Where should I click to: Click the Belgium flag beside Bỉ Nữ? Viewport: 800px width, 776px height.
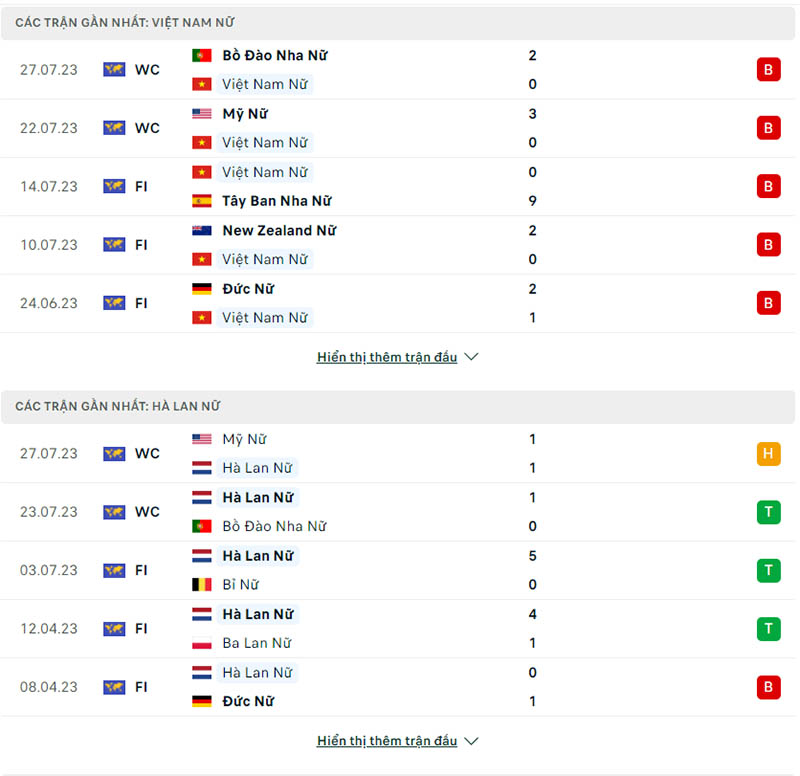202,585
